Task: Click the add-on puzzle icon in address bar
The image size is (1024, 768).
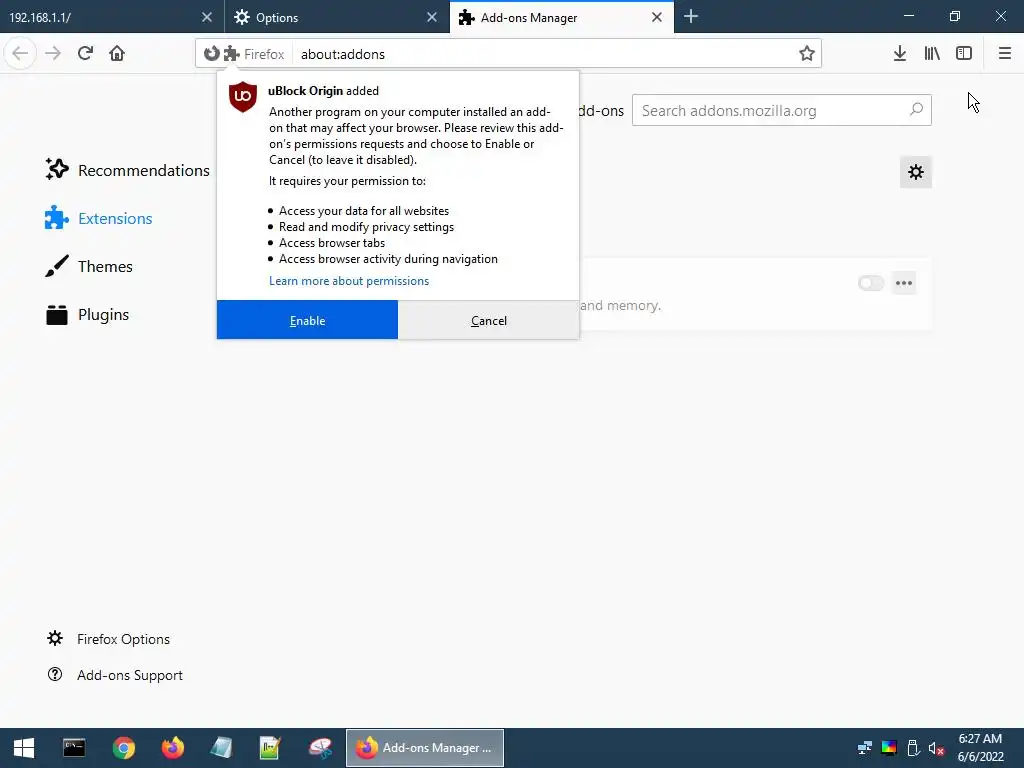Action: point(232,54)
